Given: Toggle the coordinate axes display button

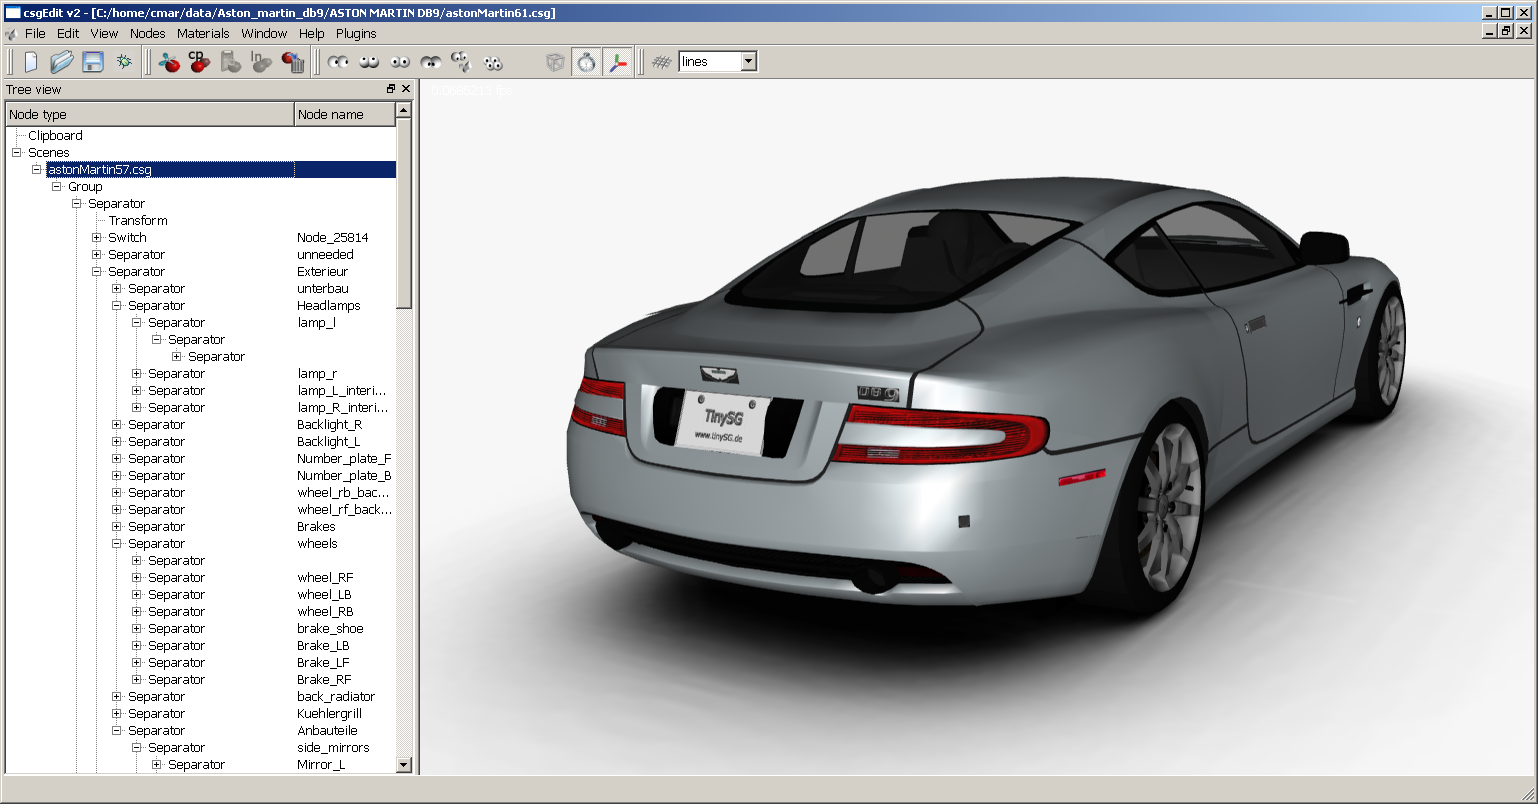Looking at the screenshot, I should pos(618,62).
